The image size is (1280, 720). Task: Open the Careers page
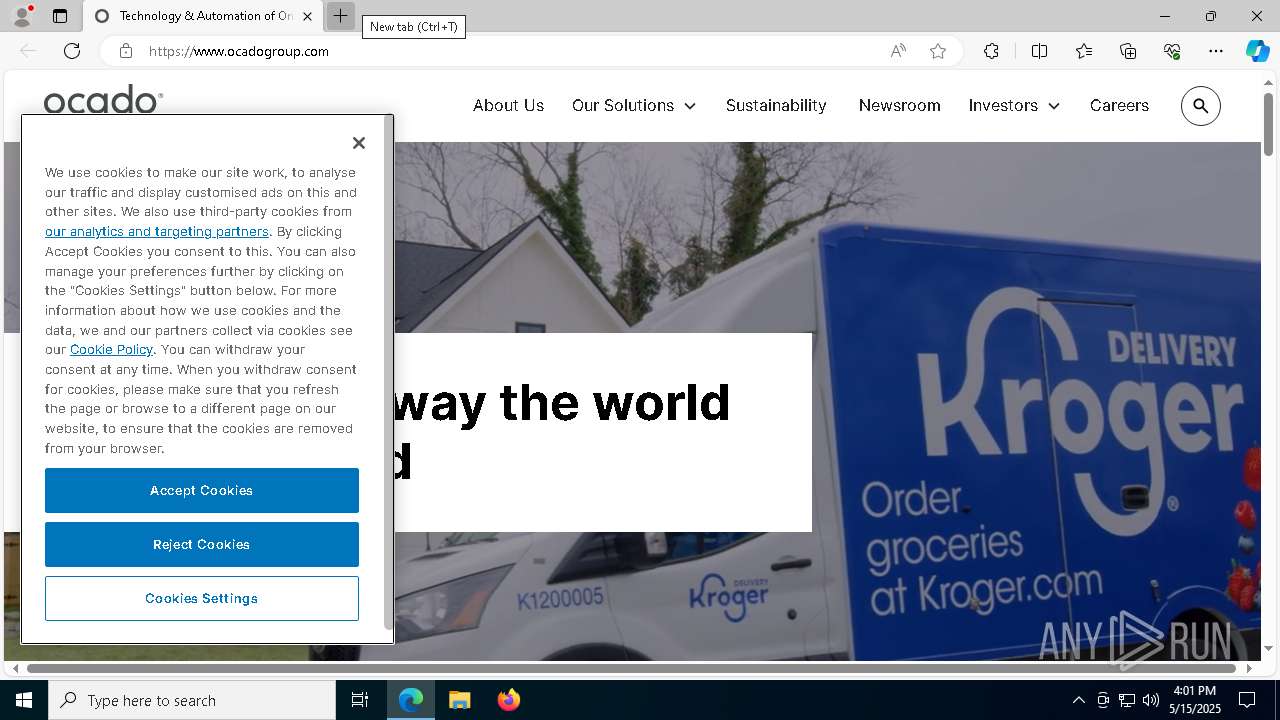[1119, 105]
